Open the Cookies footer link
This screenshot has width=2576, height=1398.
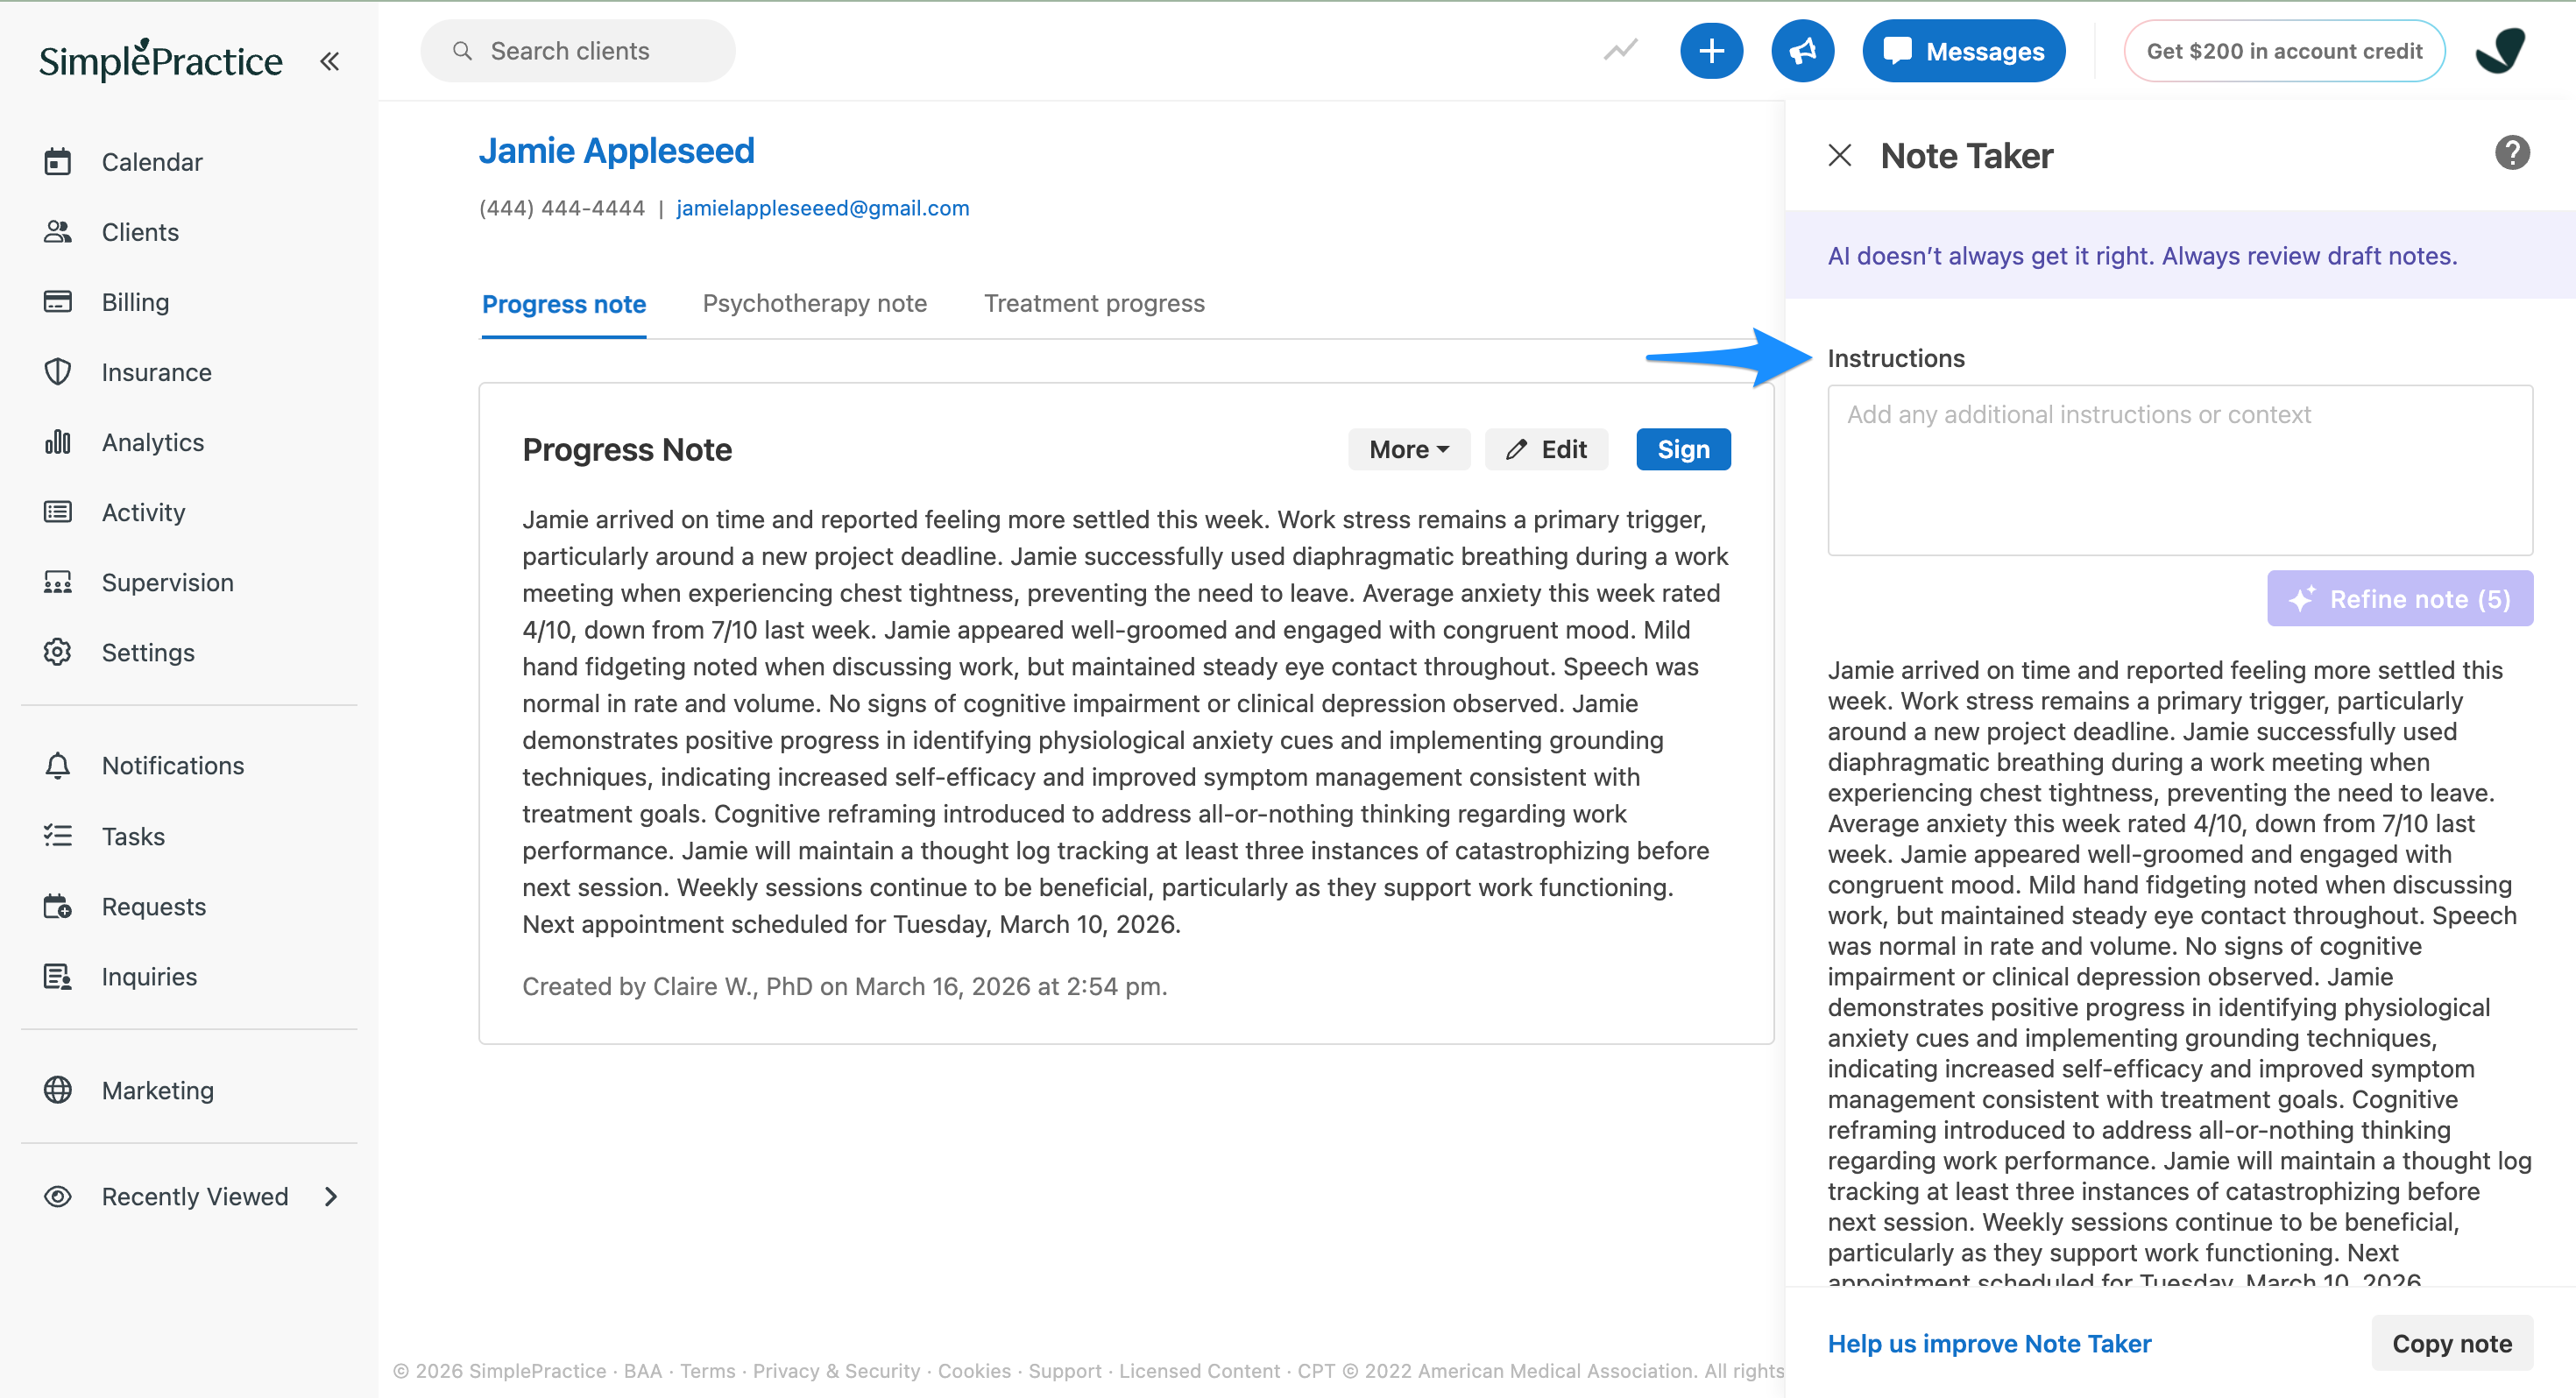(974, 1371)
